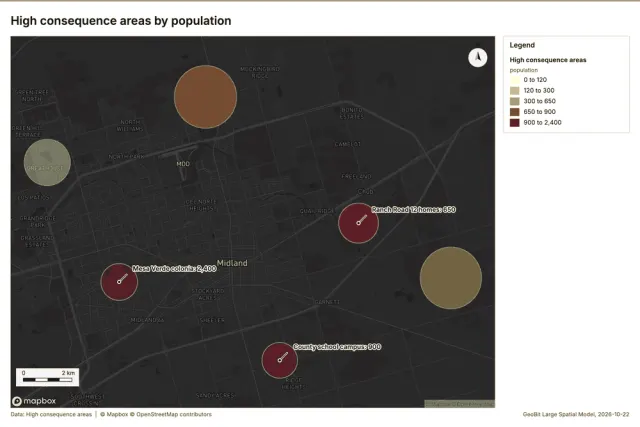Click the Sandy Acres label
The image size is (640, 427).
pyautogui.click(x=215, y=395)
